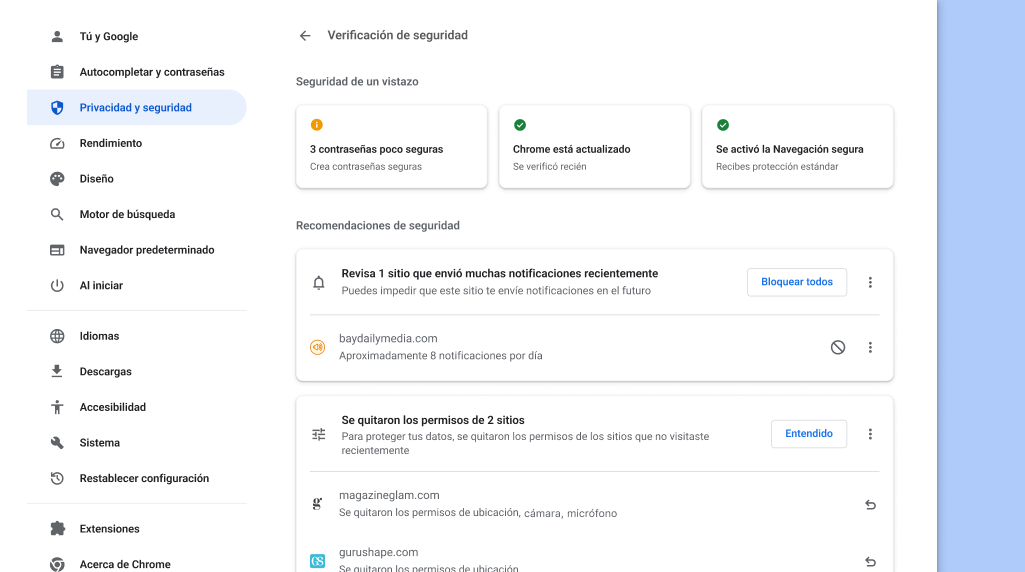Click the restore clock icon for Restablecer configuración
This screenshot has width=1025, height=572.
tap(58, 479)
